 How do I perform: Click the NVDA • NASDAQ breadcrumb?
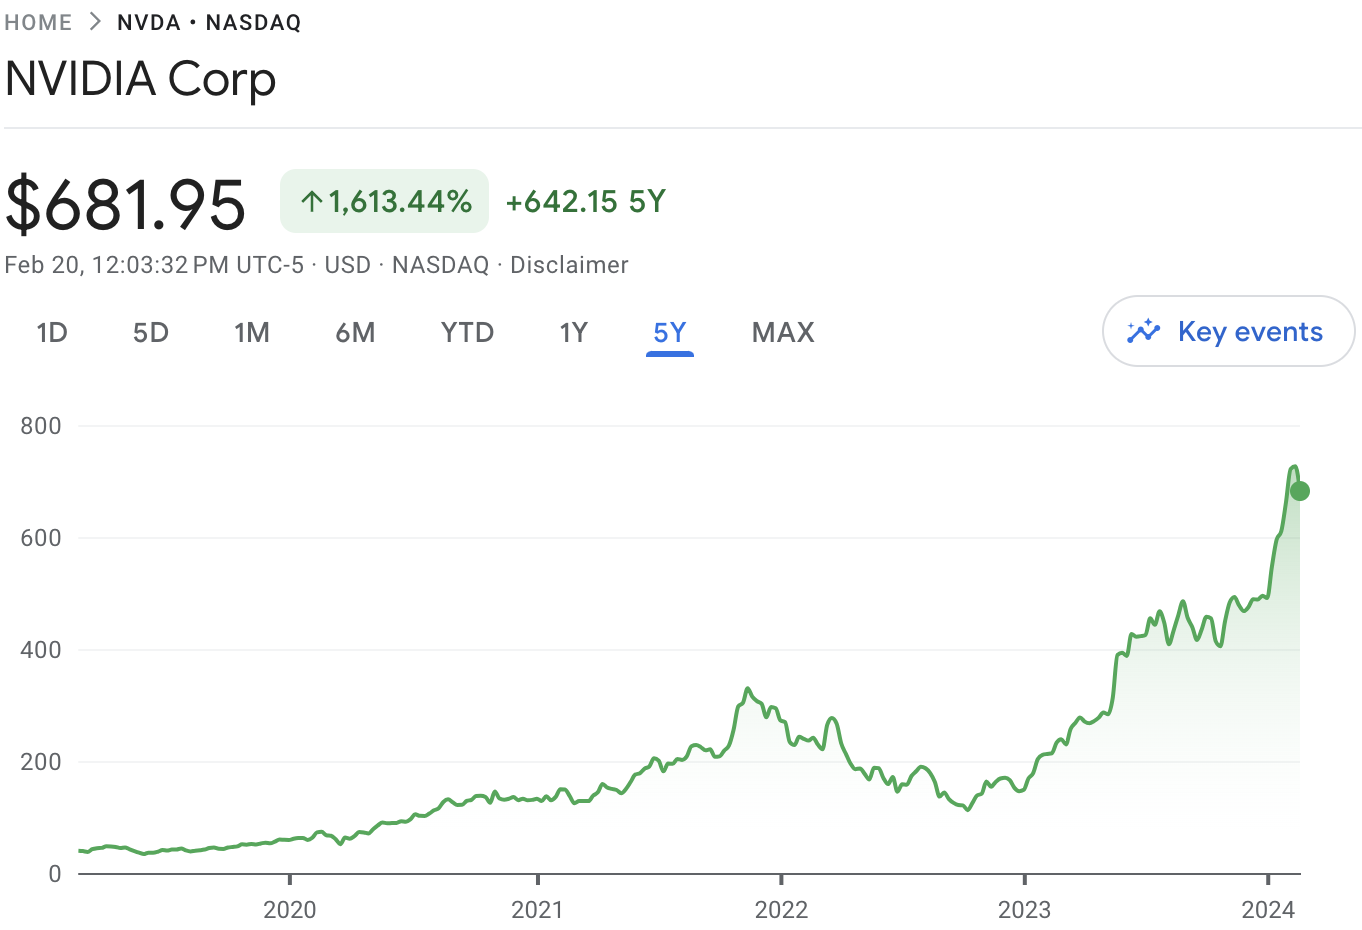(209, 22)
